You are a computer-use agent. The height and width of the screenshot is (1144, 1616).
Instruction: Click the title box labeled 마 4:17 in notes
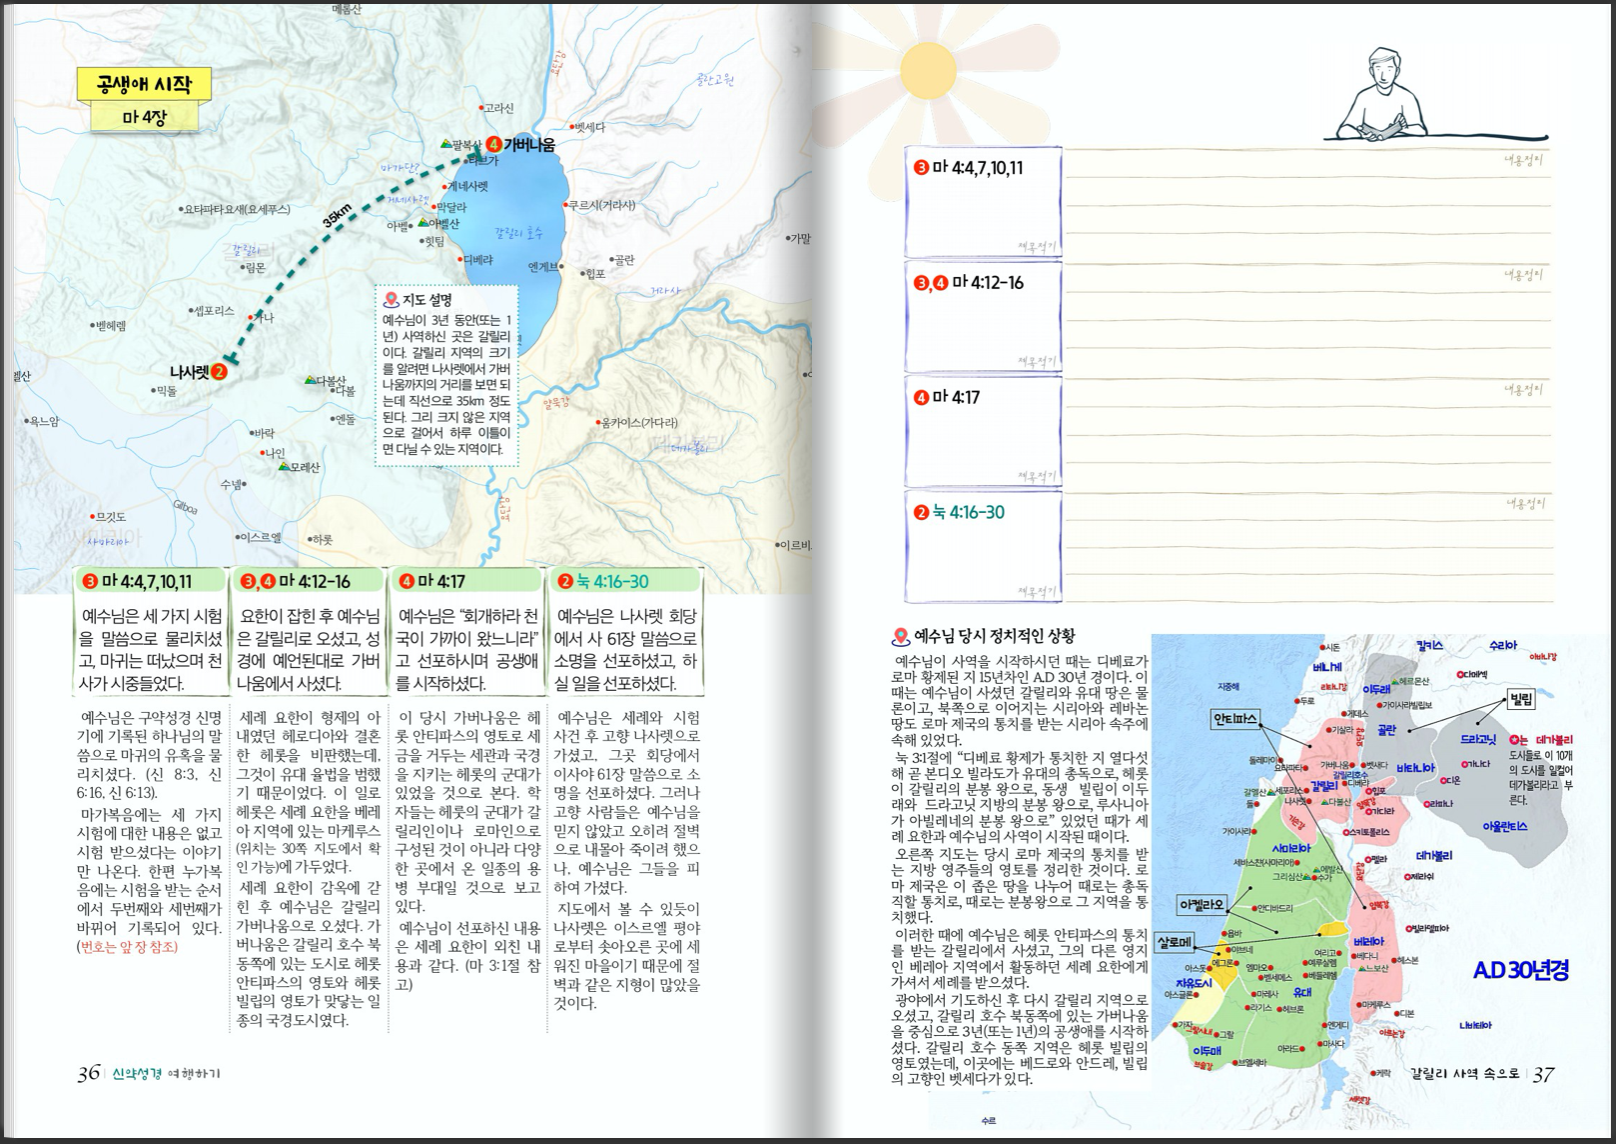coord(983,431)
